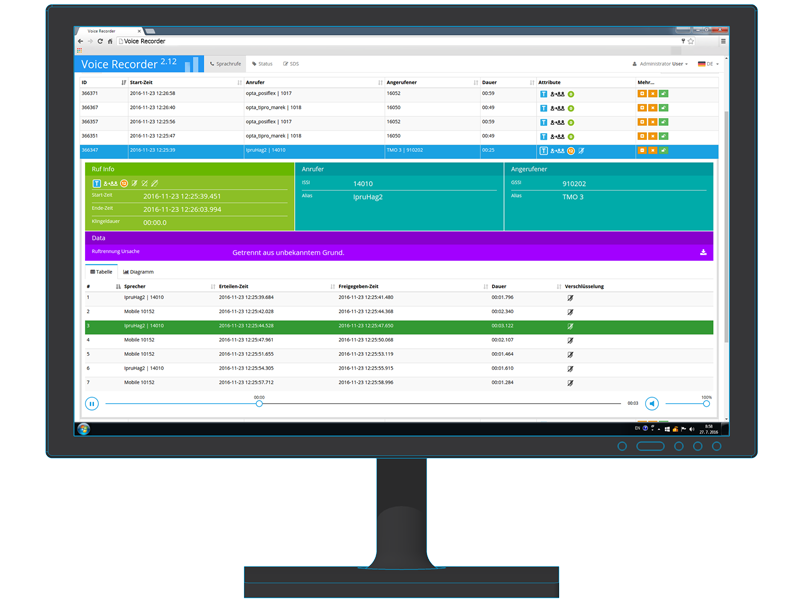
Task: Click the encryption icon in speaker row 1
Action: pyautogui.click(x=570, y=298)
